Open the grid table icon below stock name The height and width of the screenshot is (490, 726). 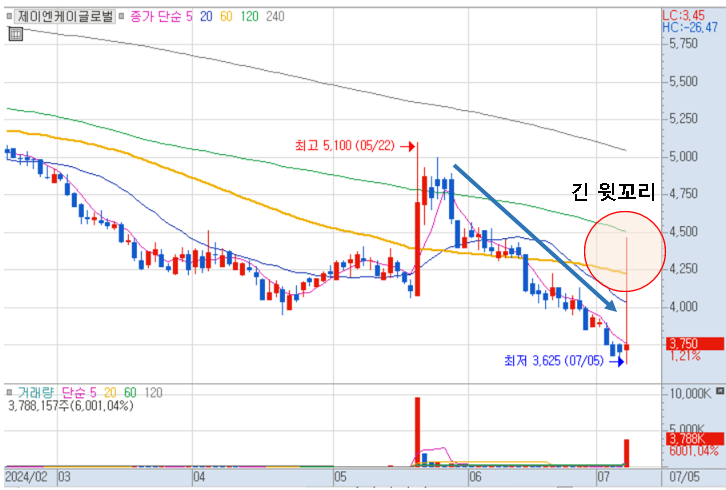(x=16, y=34)
